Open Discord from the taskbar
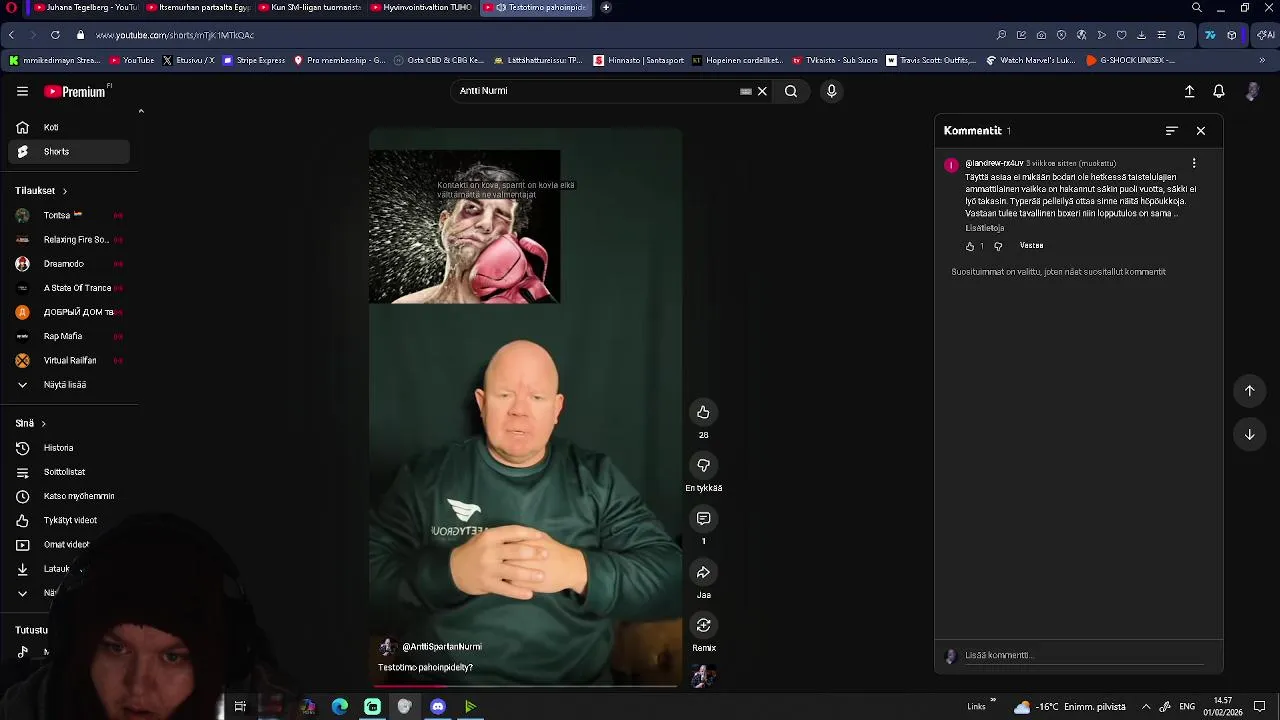 click(437, 707)
